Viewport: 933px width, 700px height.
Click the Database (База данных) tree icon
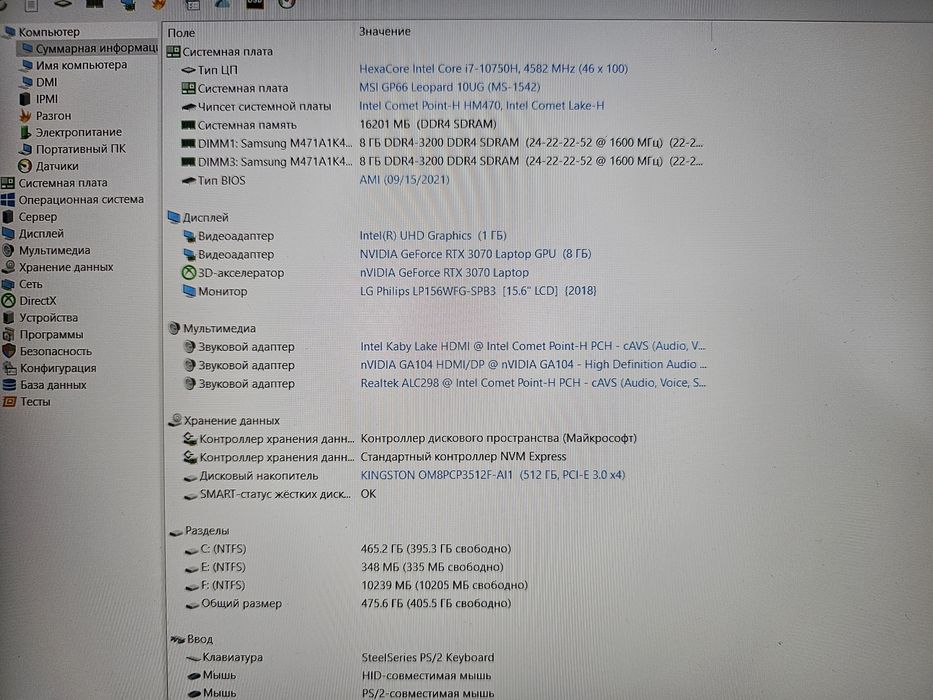tap(10, 385)
